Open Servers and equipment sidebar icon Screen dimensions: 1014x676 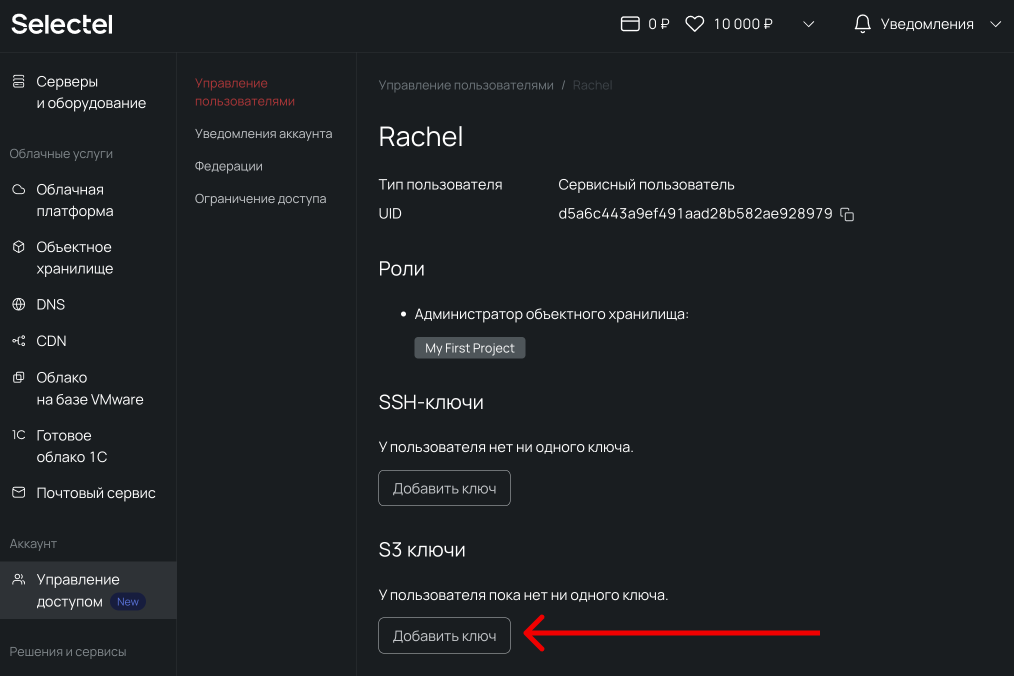coord(19,82)
